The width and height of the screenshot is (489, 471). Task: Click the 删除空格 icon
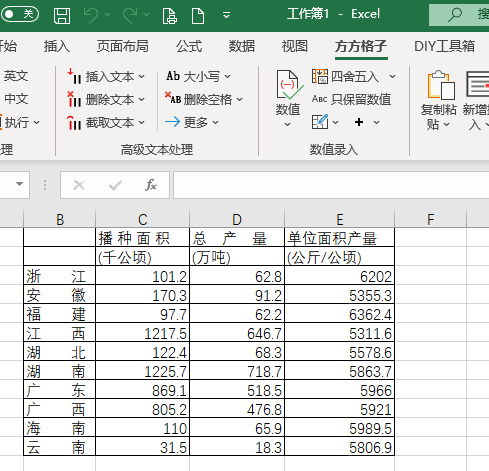[x=173, y=98]
